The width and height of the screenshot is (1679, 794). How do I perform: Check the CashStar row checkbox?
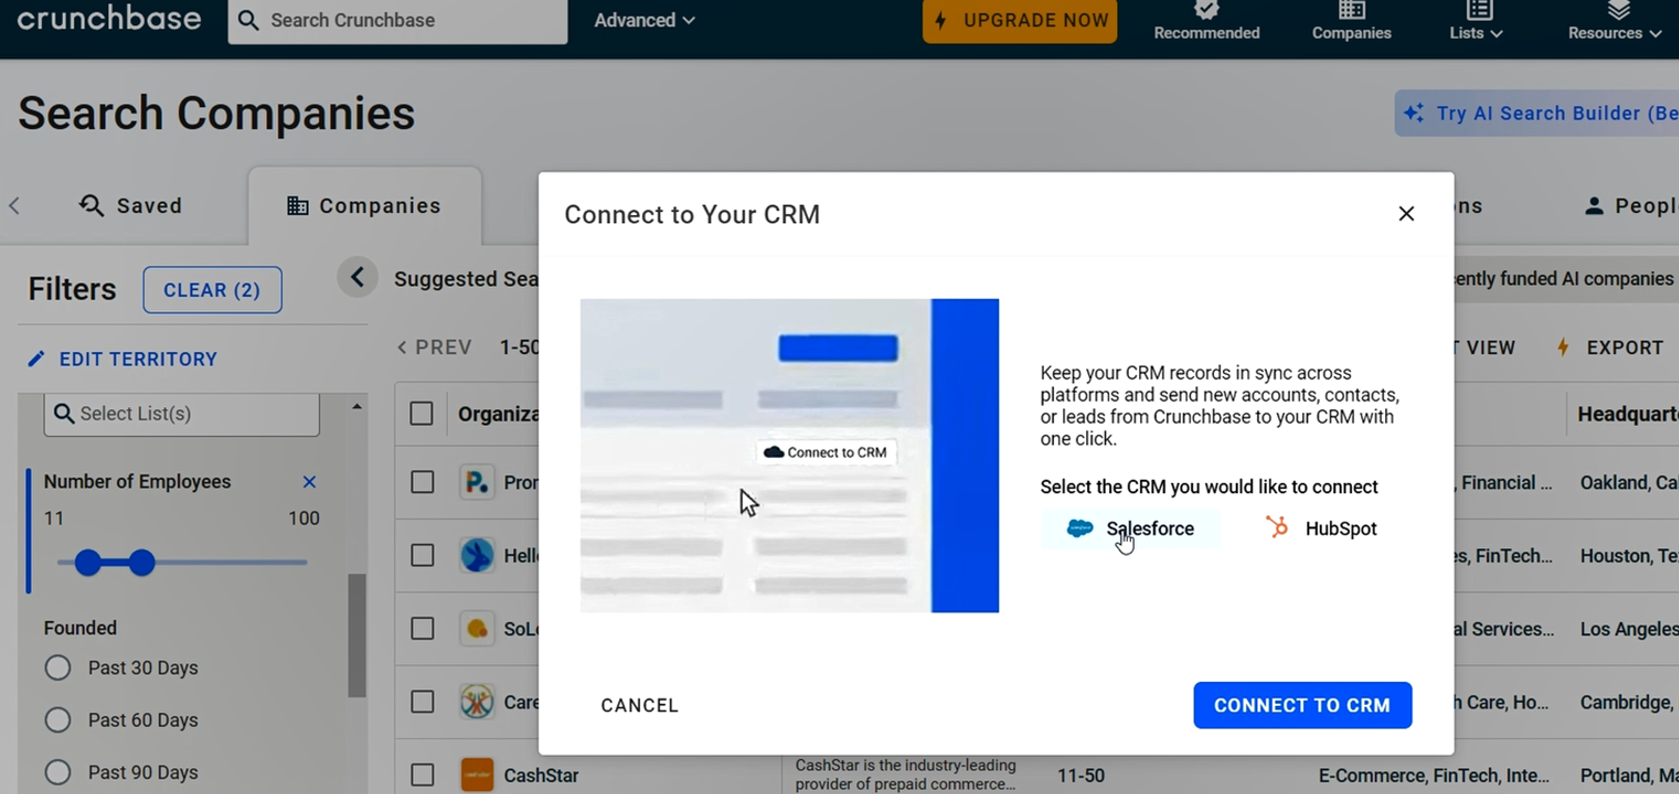[x=422, y=775]
